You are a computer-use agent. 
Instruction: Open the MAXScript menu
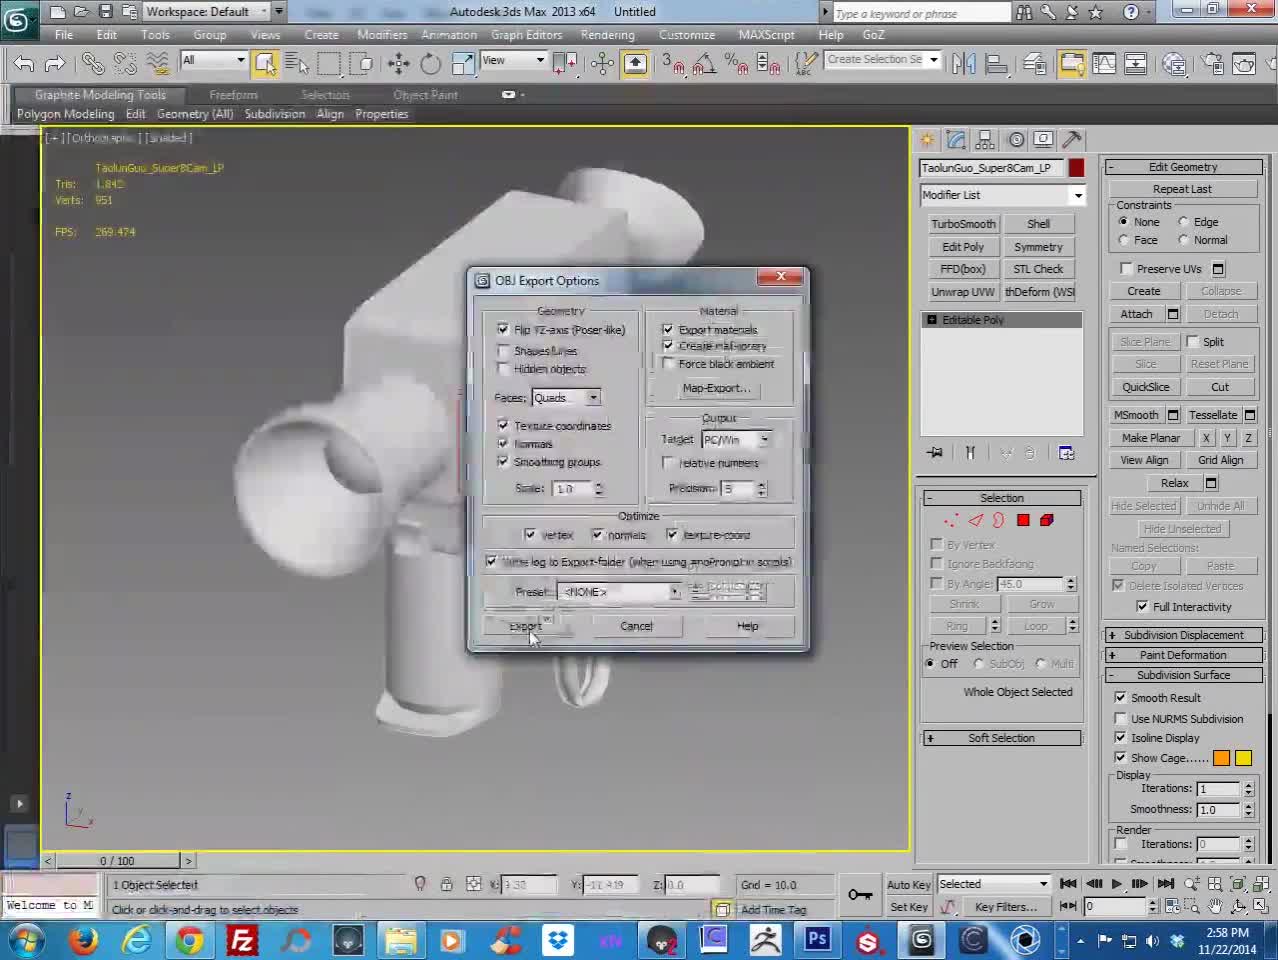(x=767, y=35)
